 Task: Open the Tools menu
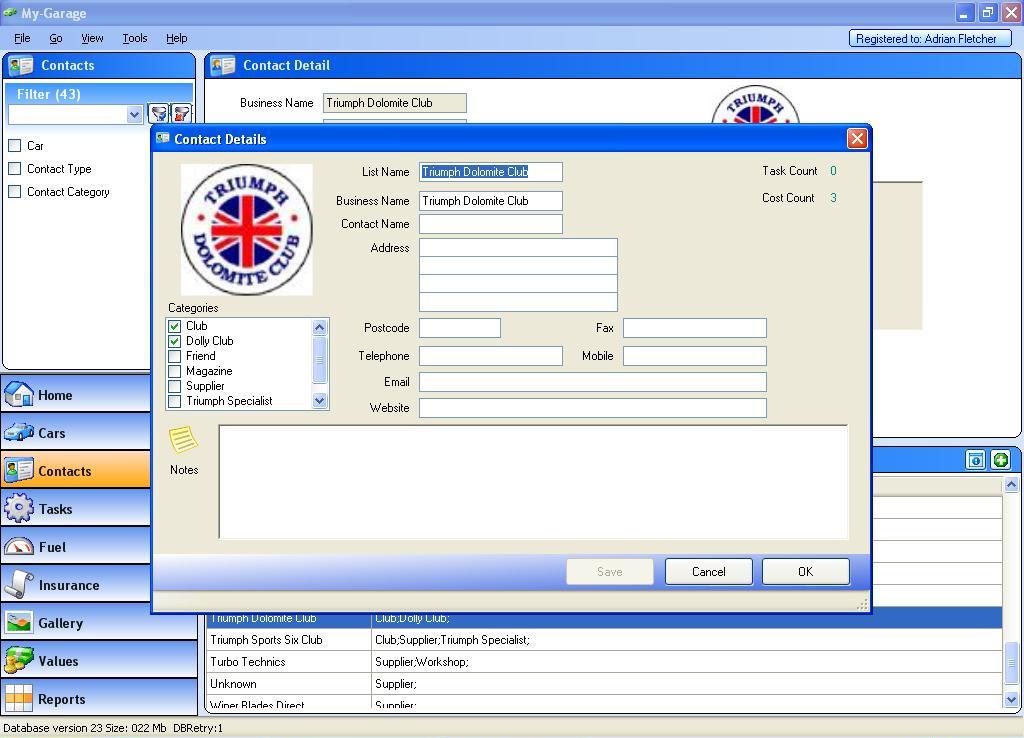tap(134, 38)
